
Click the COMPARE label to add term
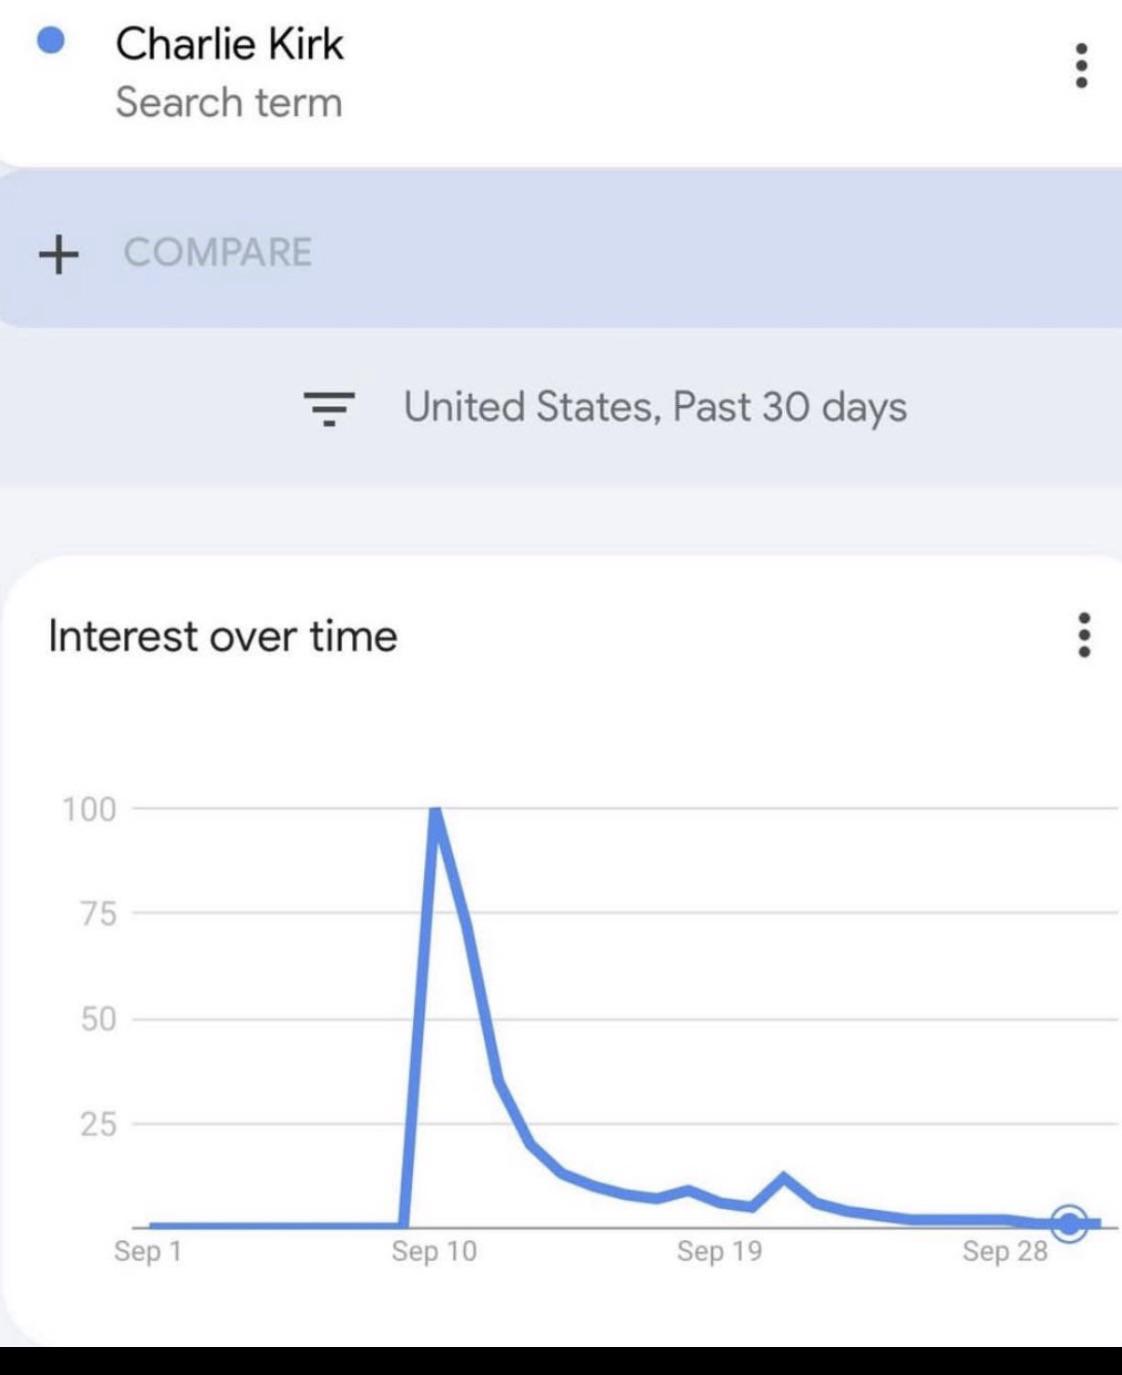[x=218, y=252]
